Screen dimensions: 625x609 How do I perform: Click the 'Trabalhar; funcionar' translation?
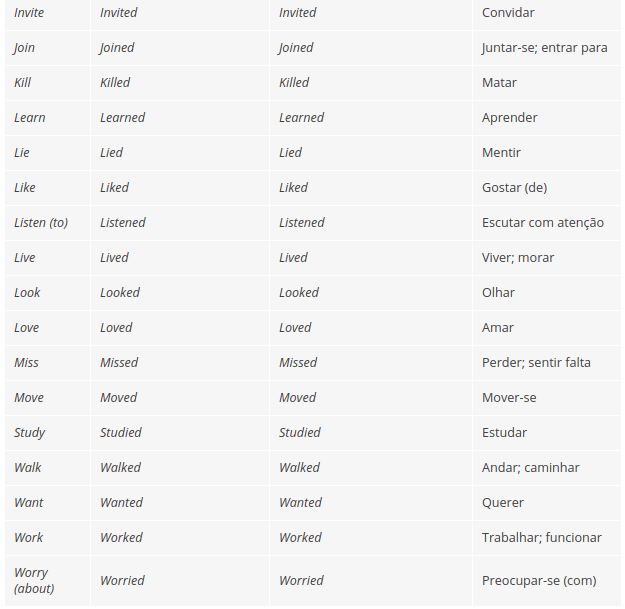[541, 538]
